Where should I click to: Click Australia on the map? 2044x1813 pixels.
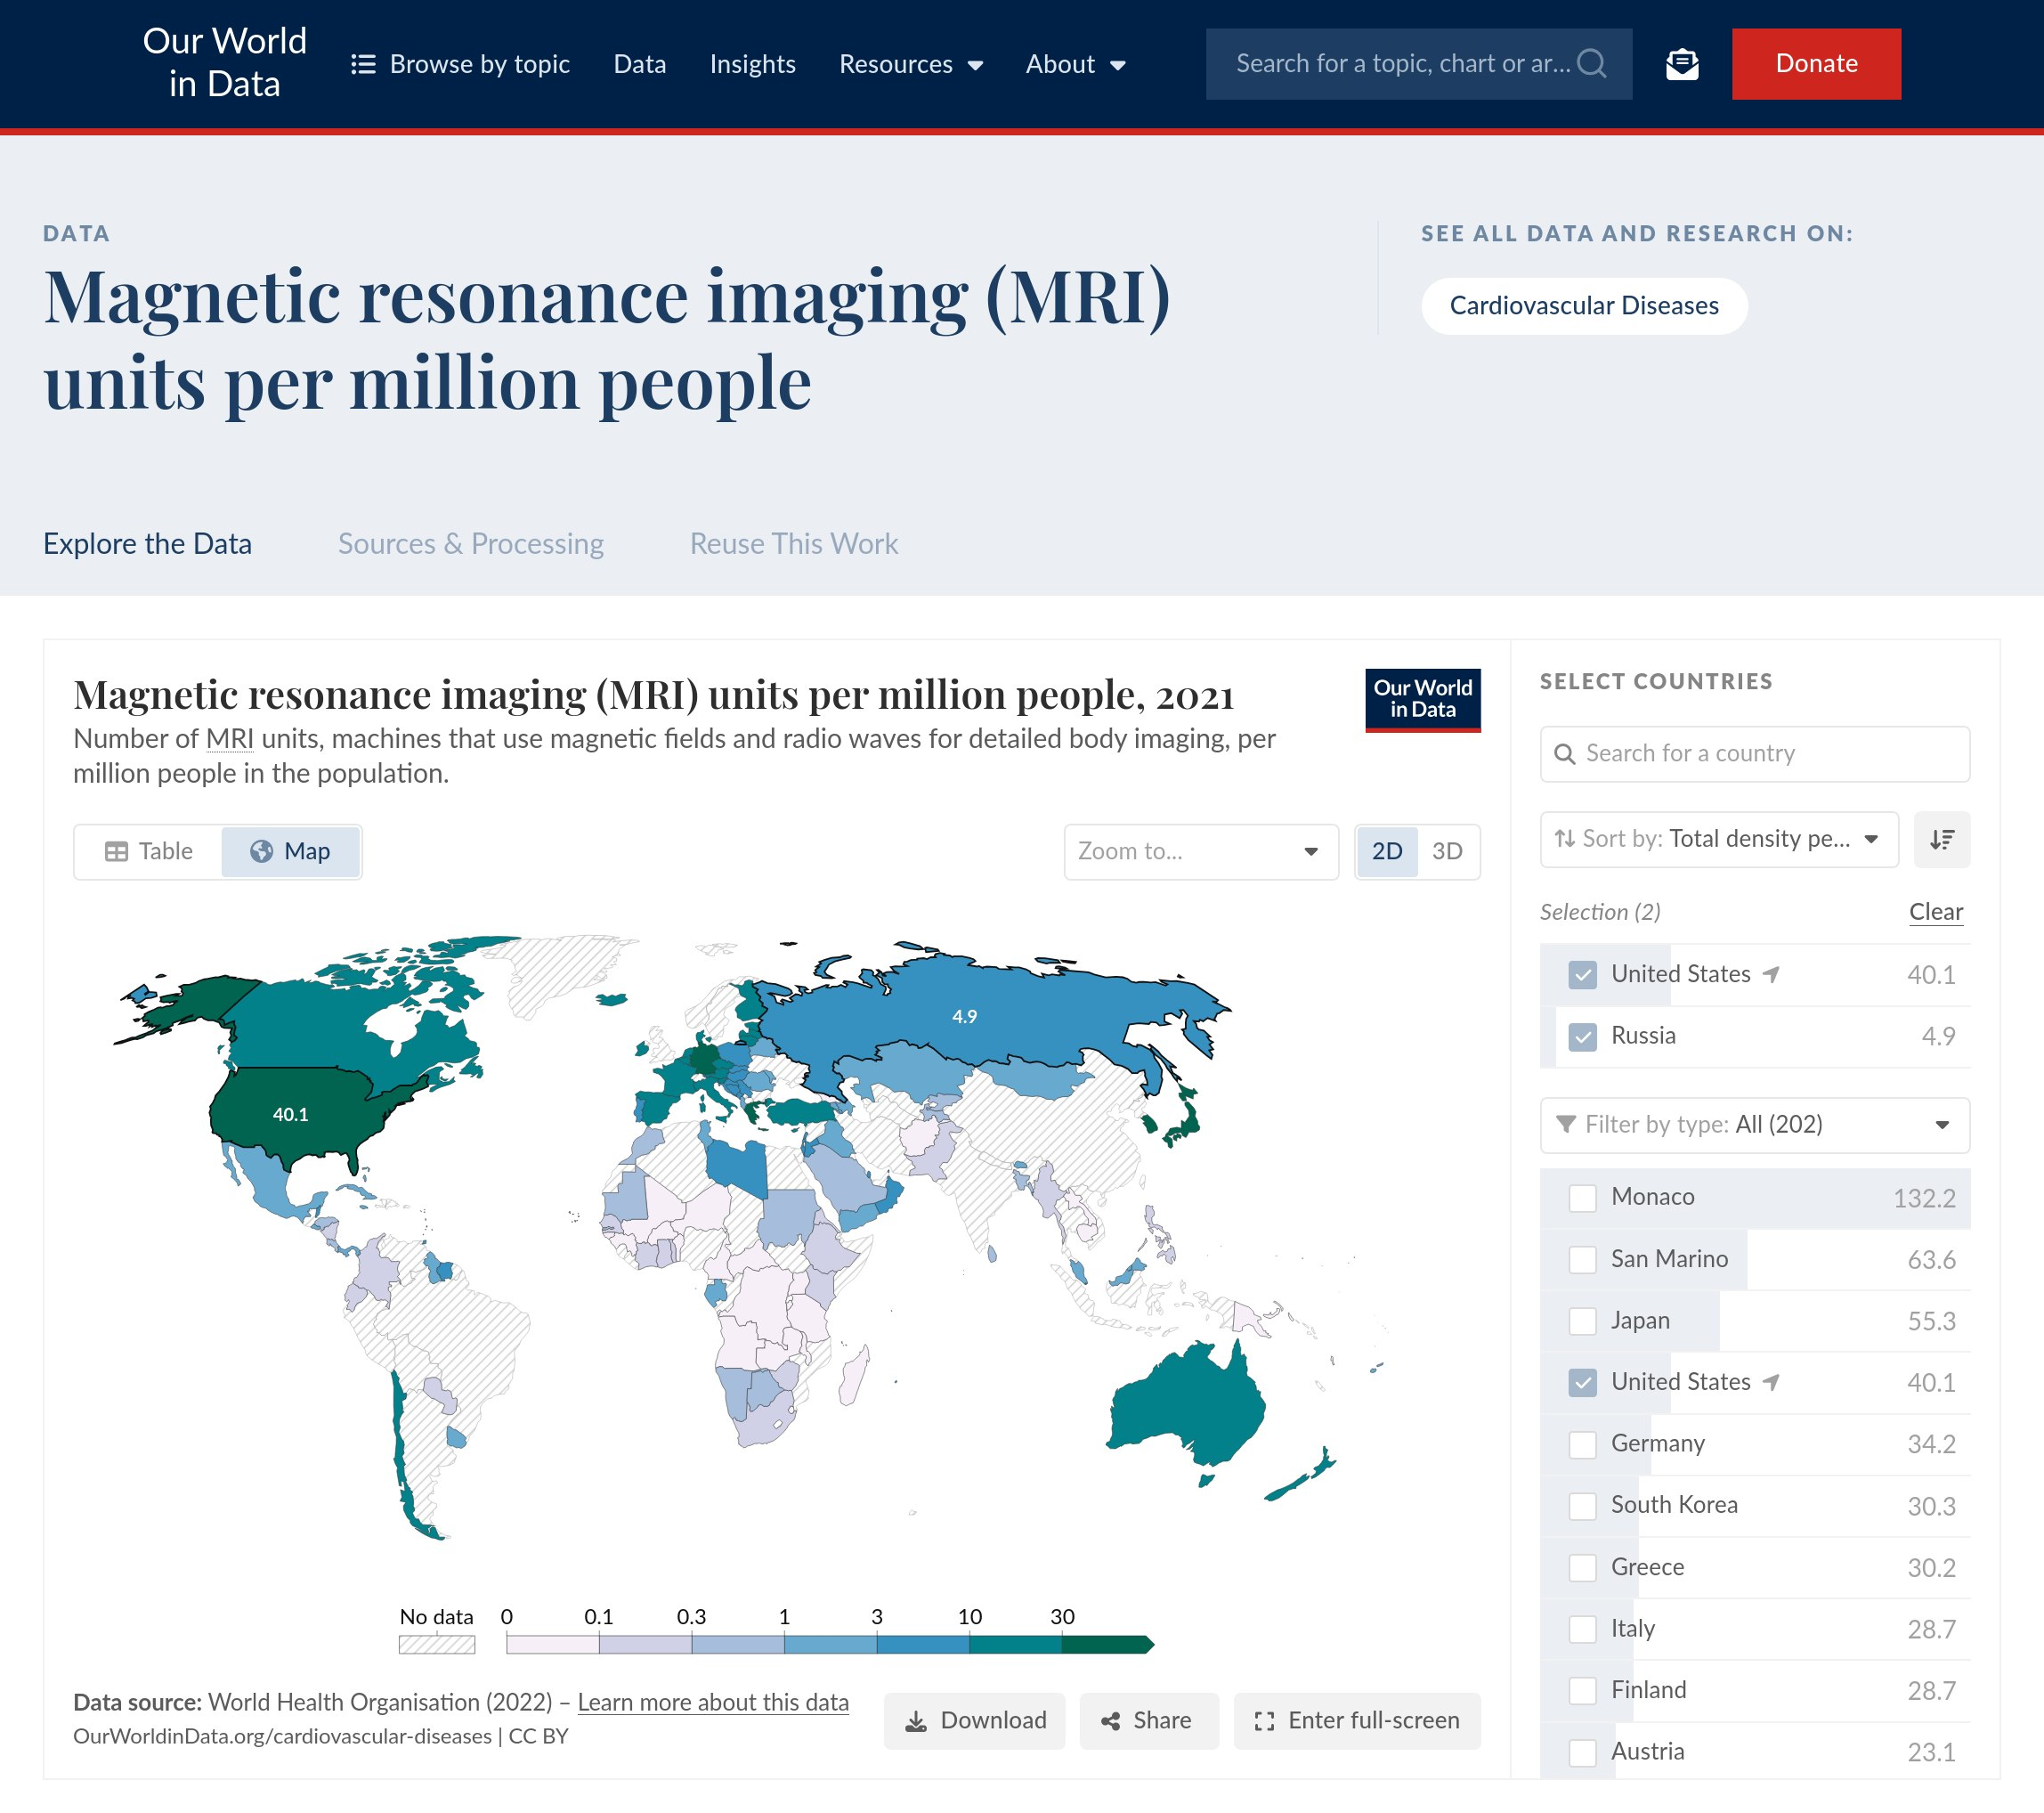(x=1187, y=1408)
